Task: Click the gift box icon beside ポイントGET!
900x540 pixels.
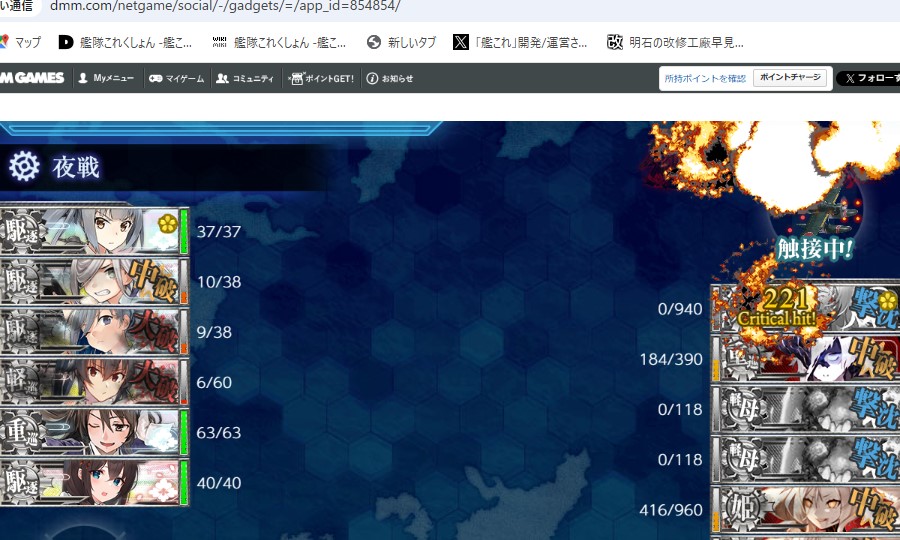Action: coord(296,78)
